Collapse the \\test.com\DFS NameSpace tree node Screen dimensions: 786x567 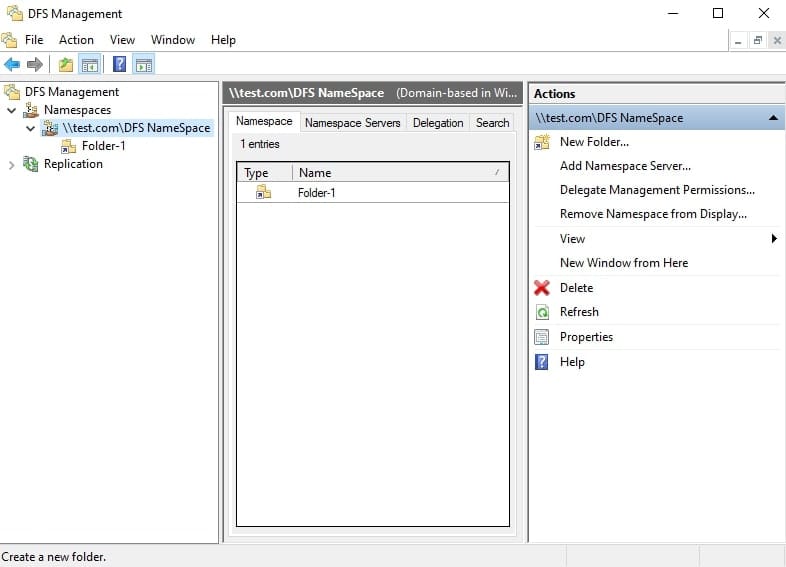coord(30,128)
